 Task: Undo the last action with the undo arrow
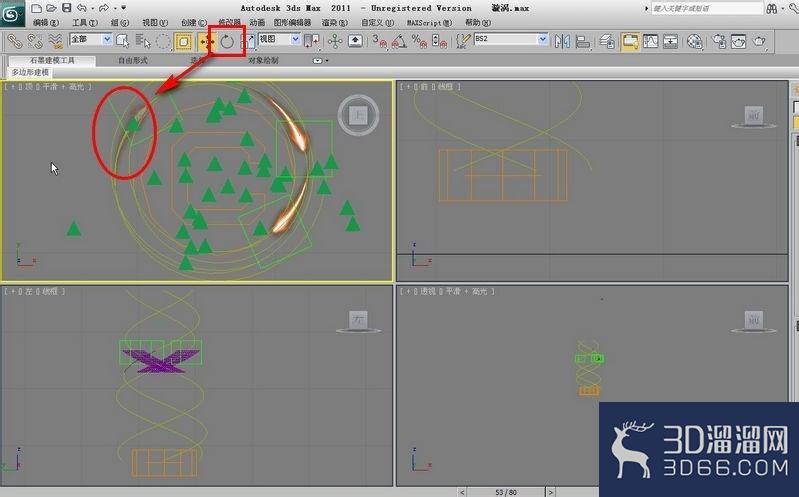[82, 8]
